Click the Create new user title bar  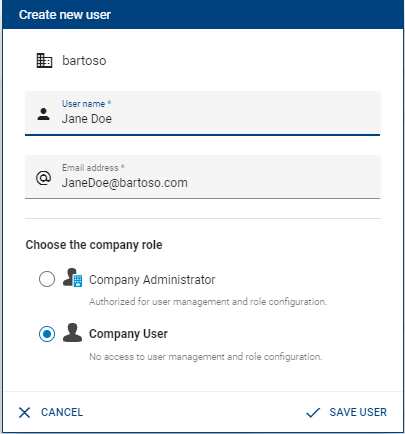203,15
